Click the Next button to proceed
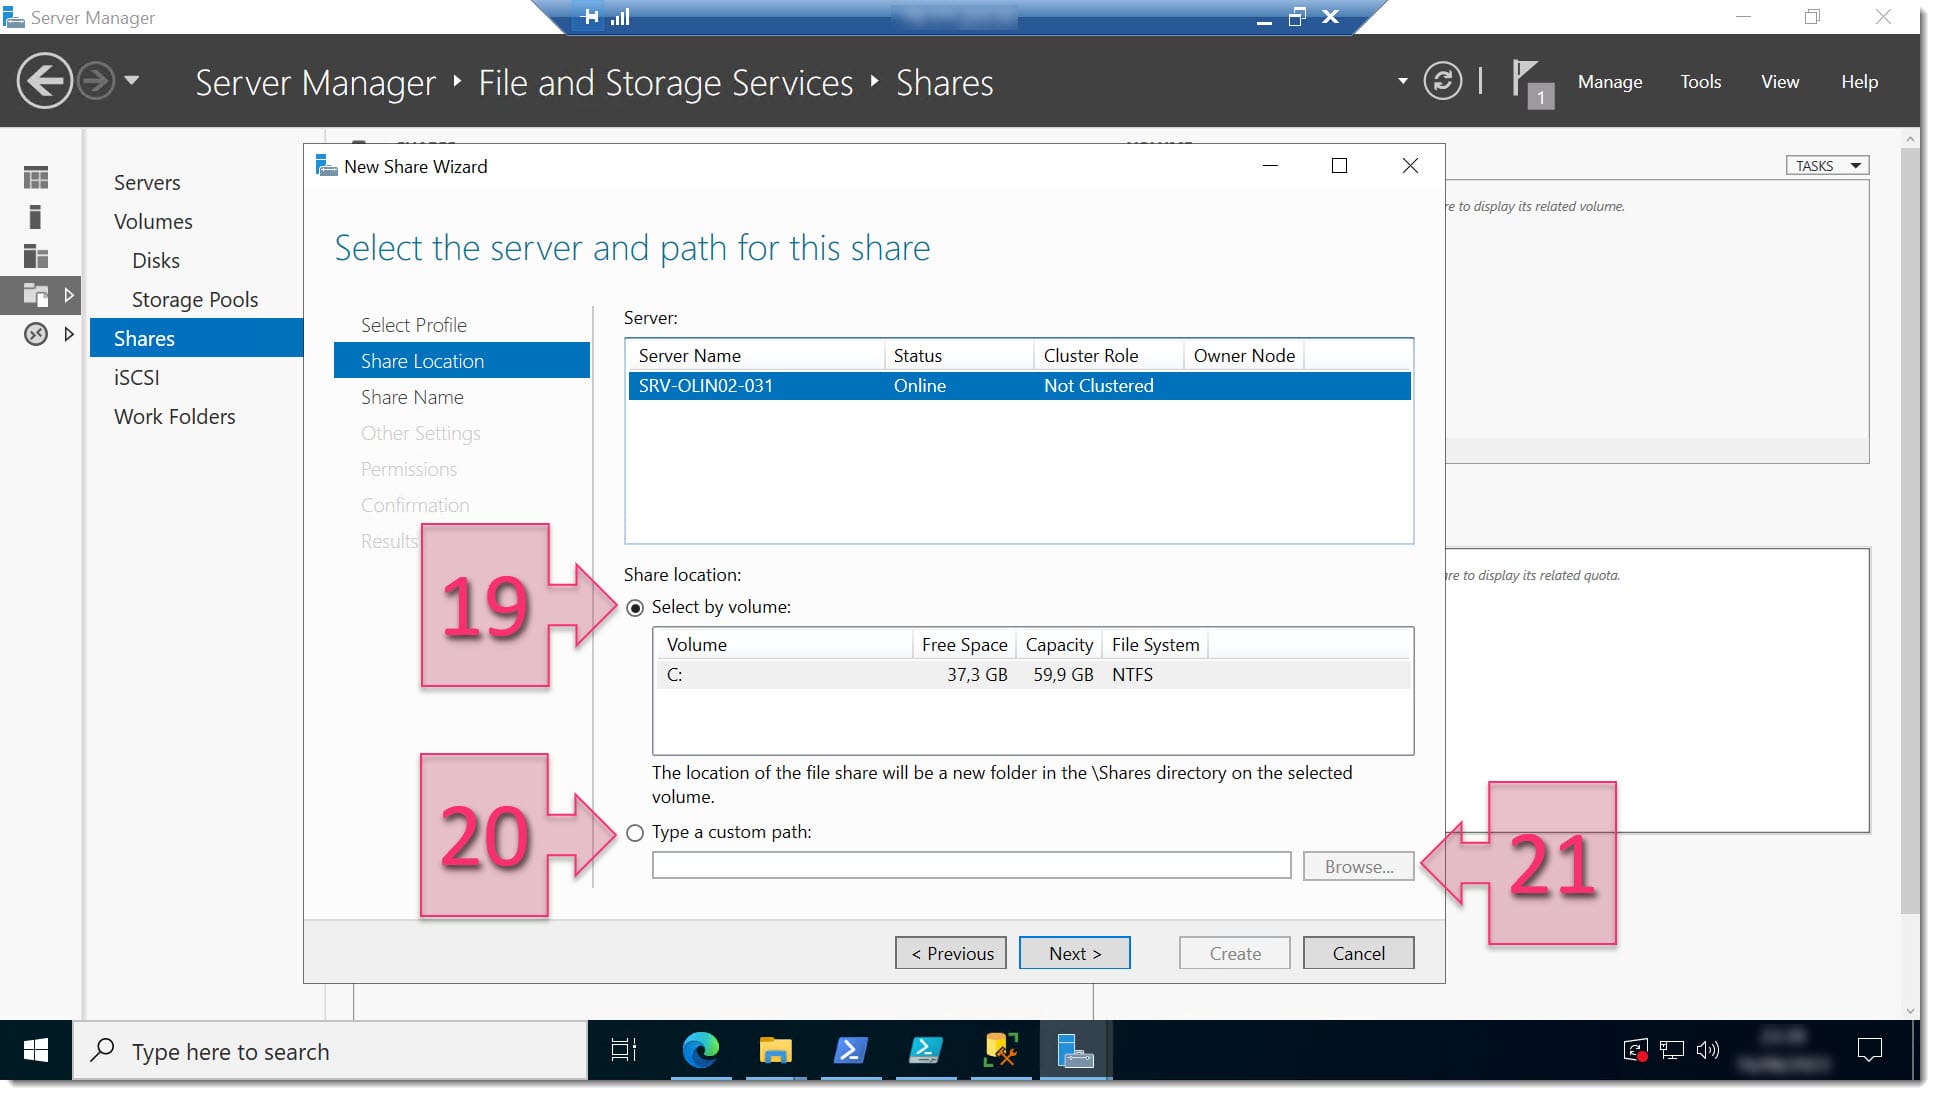 tap(1075, 953)
